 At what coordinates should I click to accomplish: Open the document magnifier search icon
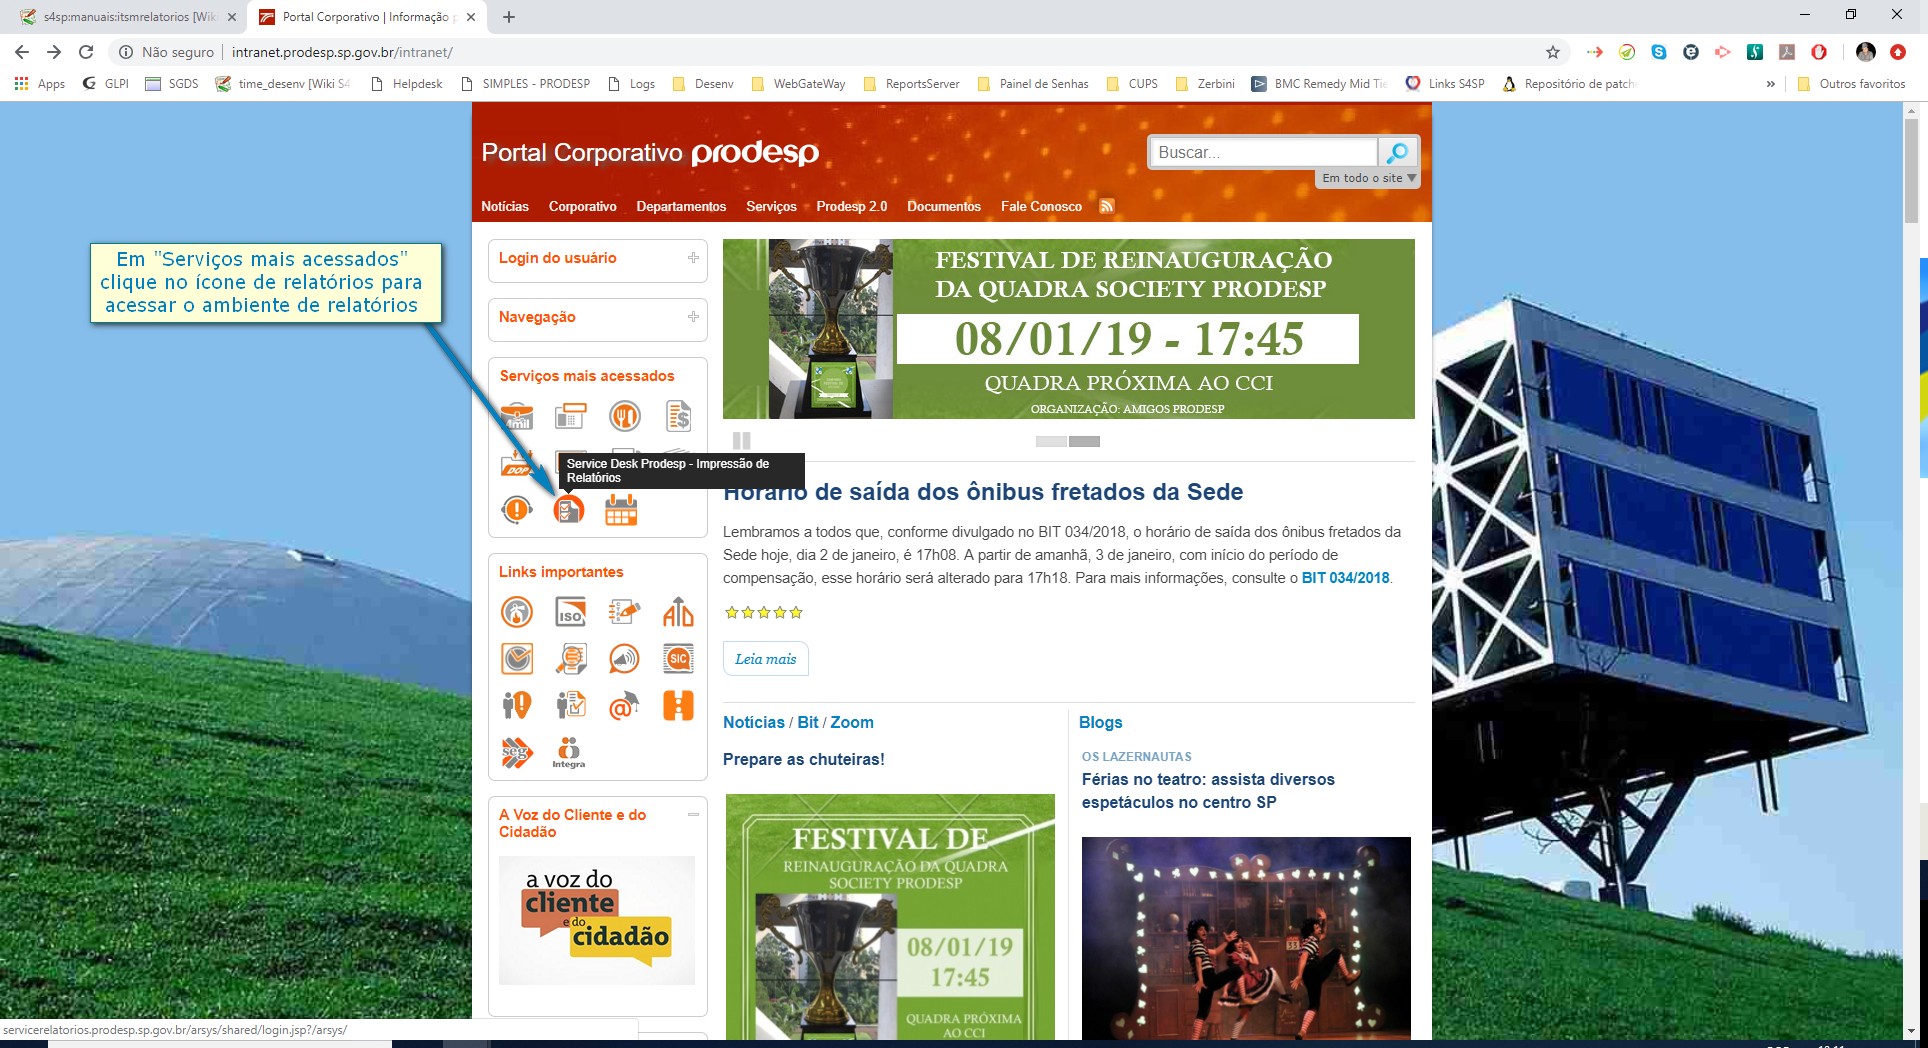570,658
